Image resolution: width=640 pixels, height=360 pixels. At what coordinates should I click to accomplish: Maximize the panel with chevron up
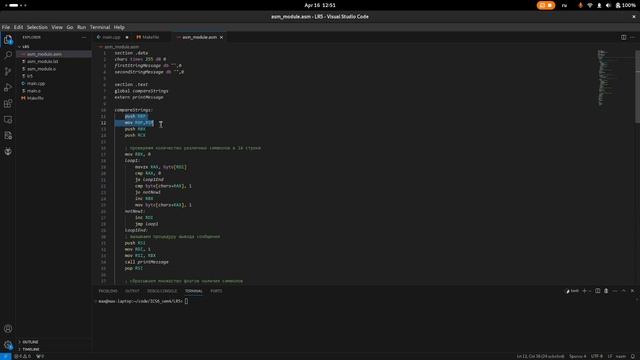623,291
